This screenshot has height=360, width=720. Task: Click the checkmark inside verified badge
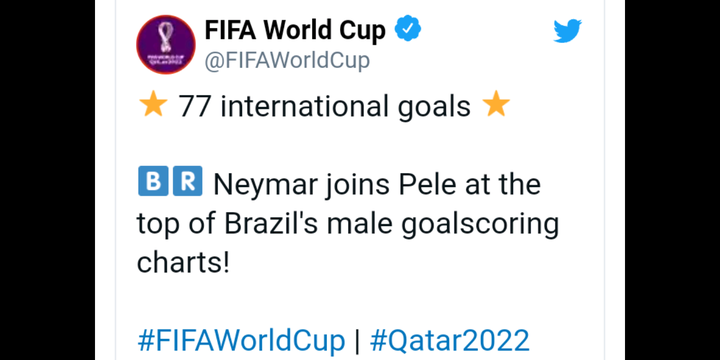click(x=408, y=28)
